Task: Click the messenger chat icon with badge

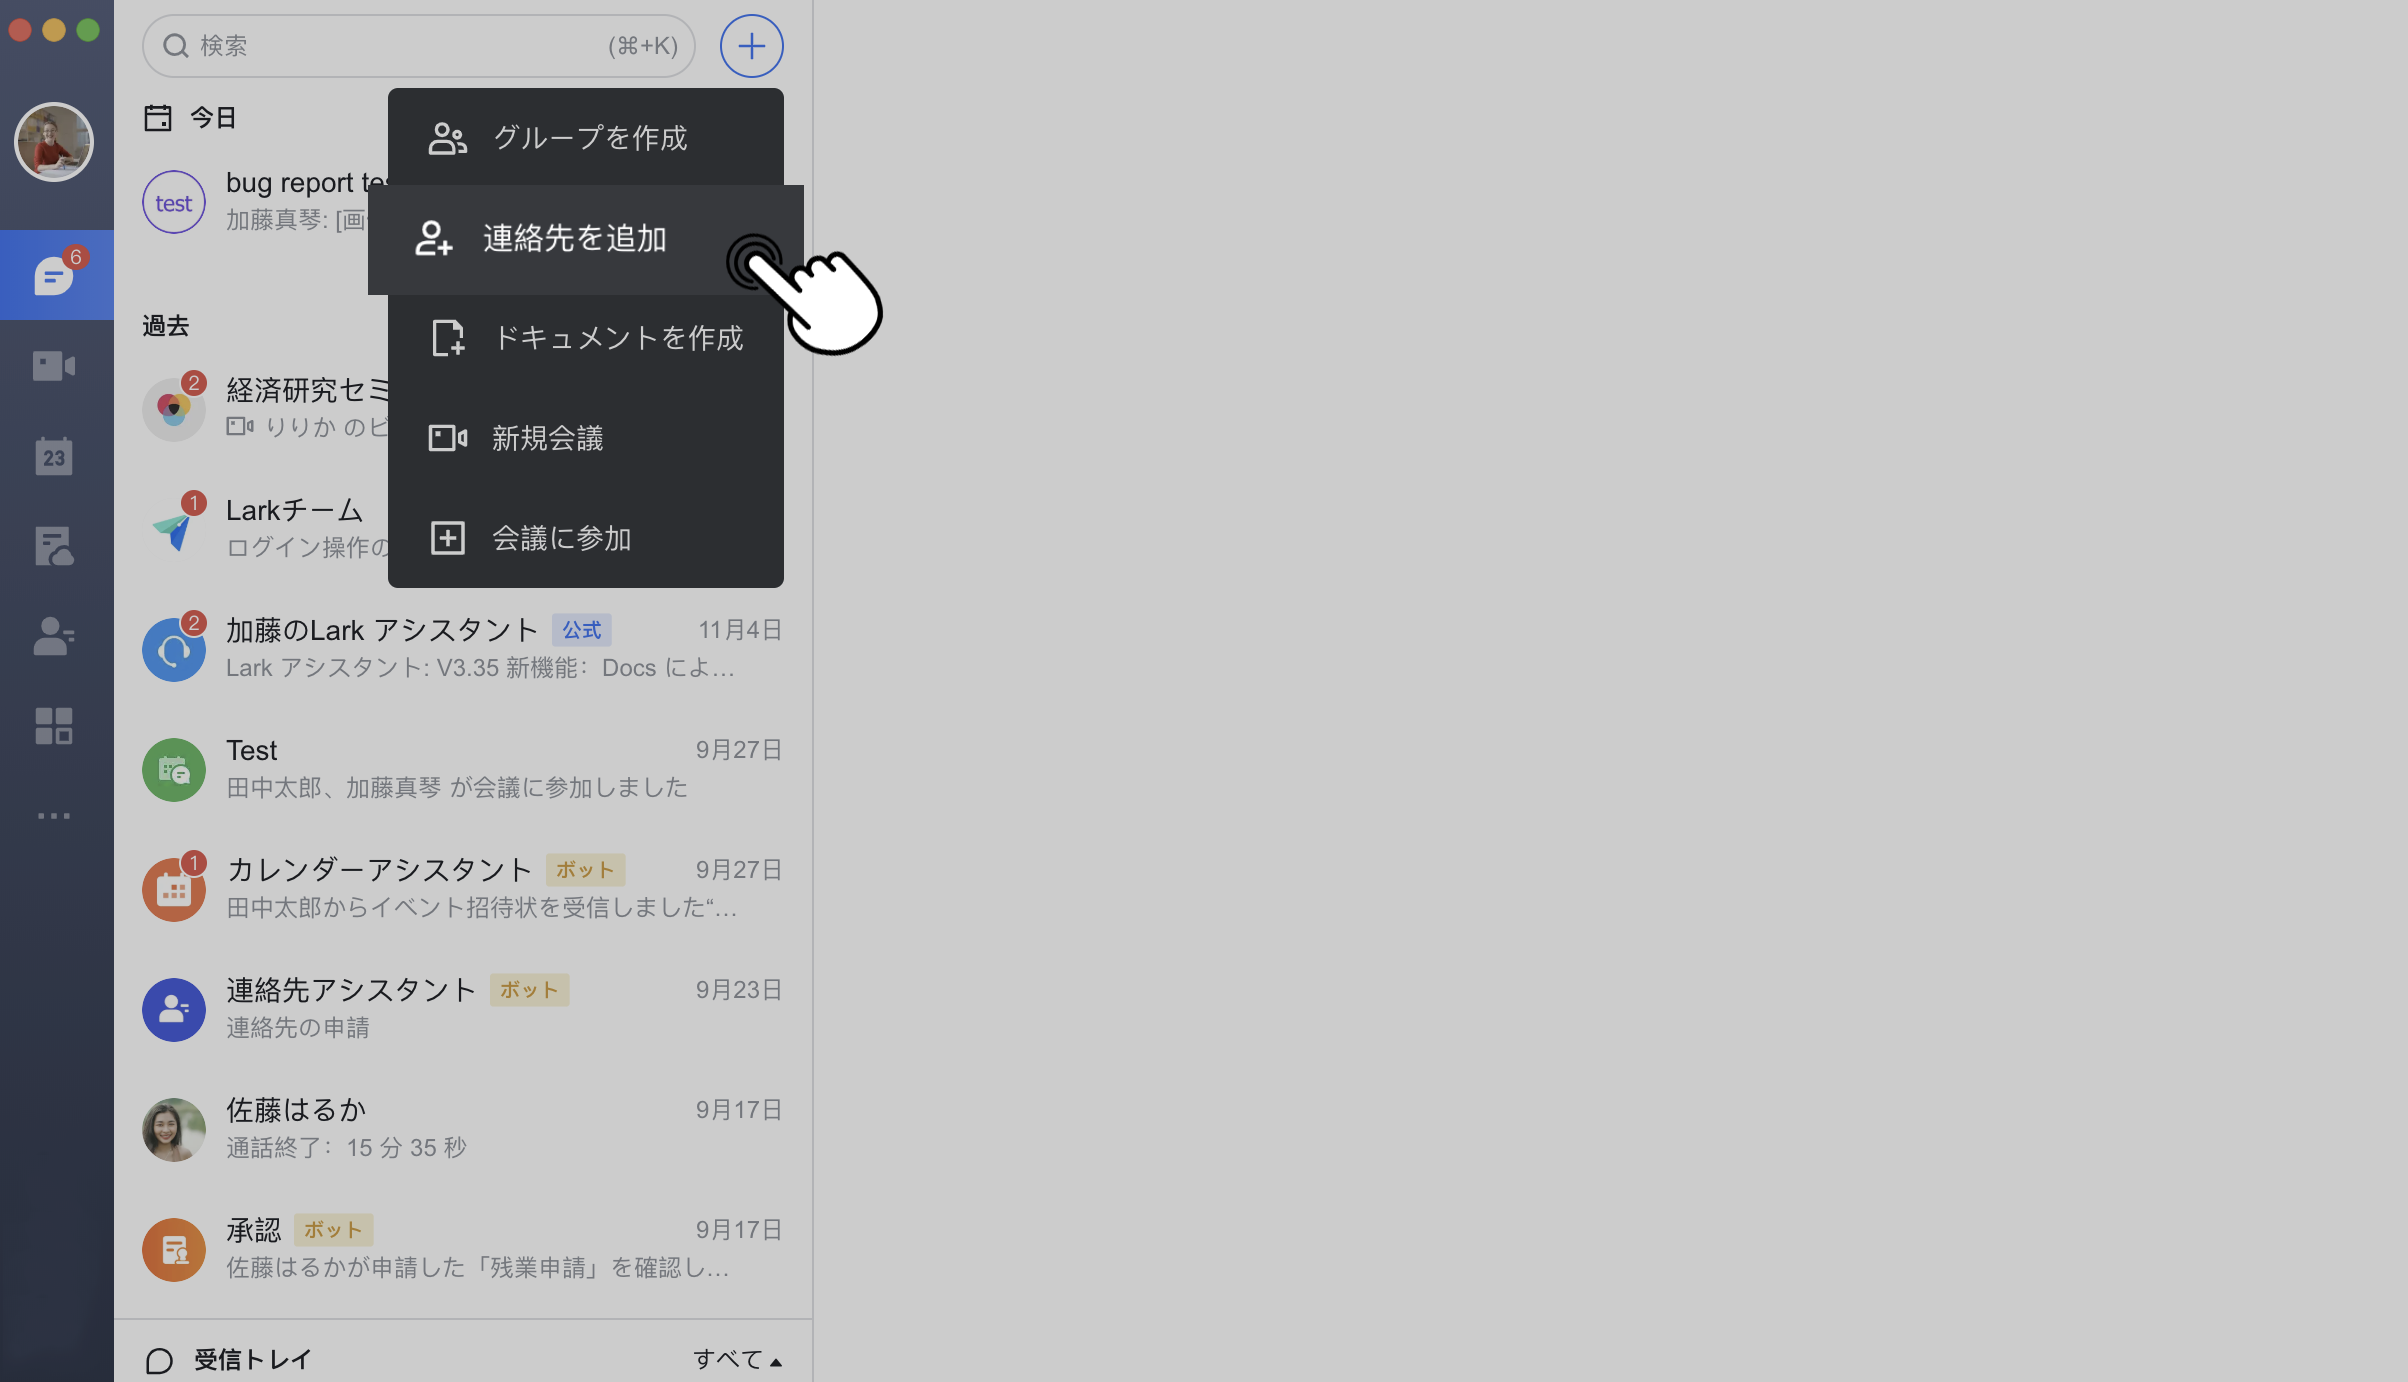Action: pos(54,276)
